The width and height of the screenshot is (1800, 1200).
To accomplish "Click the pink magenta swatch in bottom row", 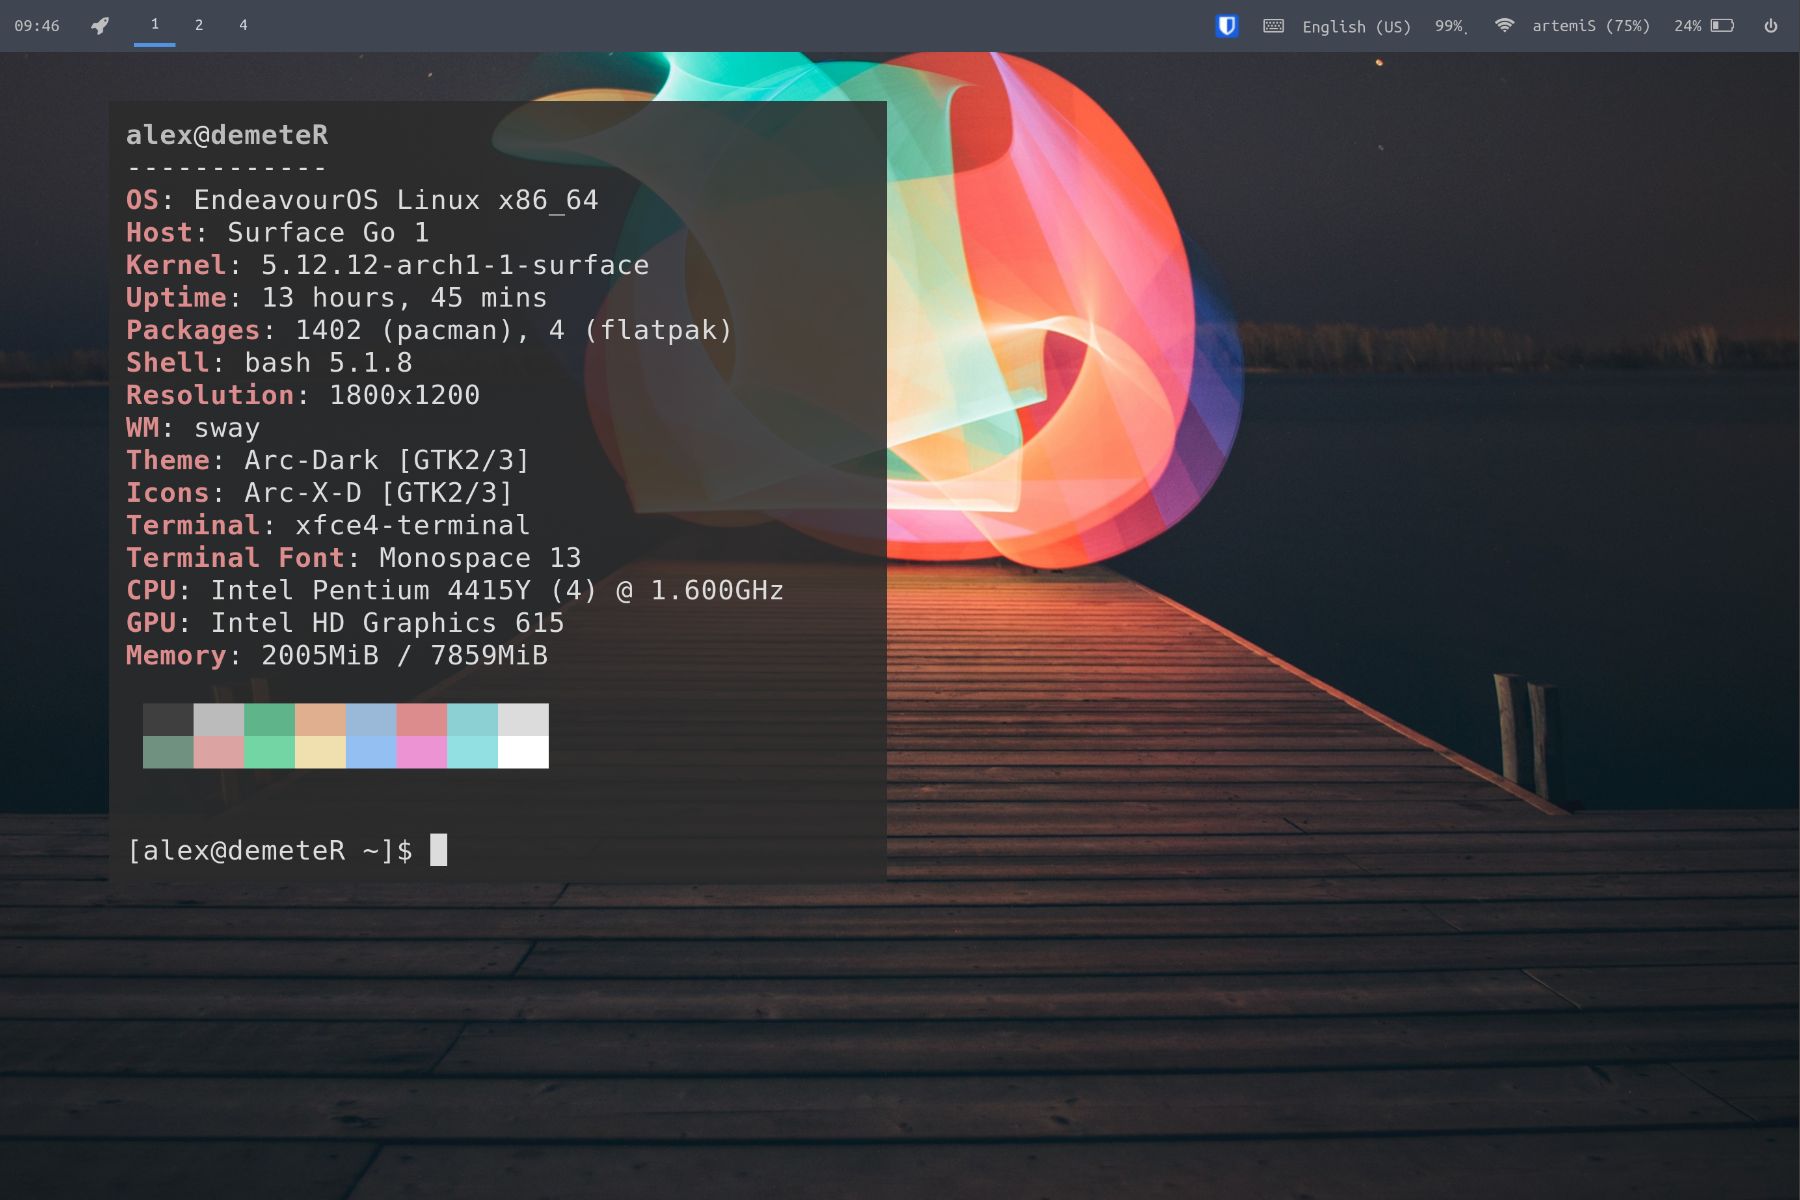I will point(422,752).
